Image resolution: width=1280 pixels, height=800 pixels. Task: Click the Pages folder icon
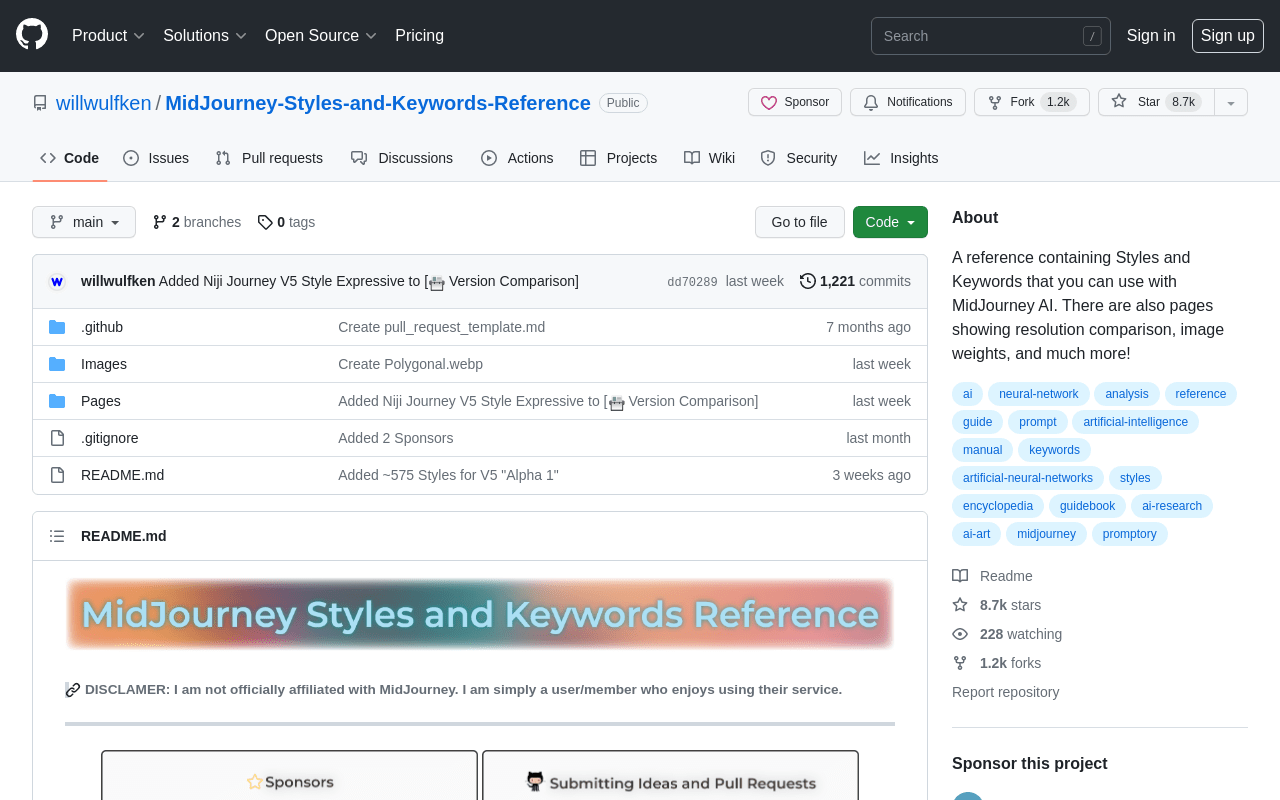tap(57, 401)
